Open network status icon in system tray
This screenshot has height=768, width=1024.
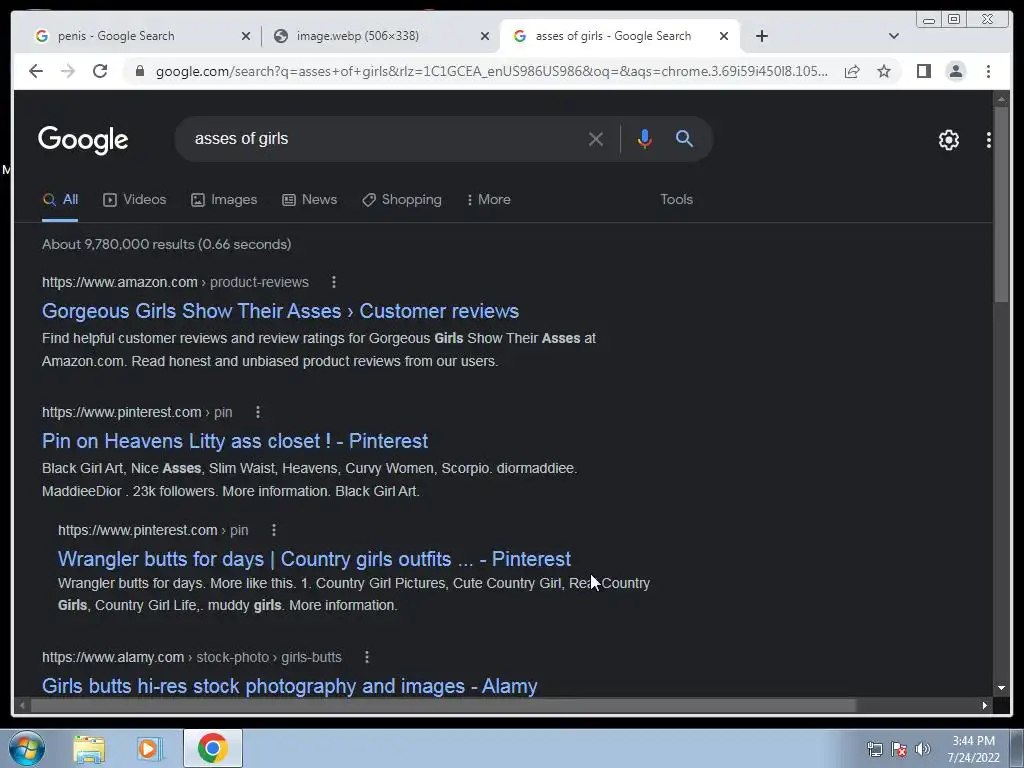point(874,749)
